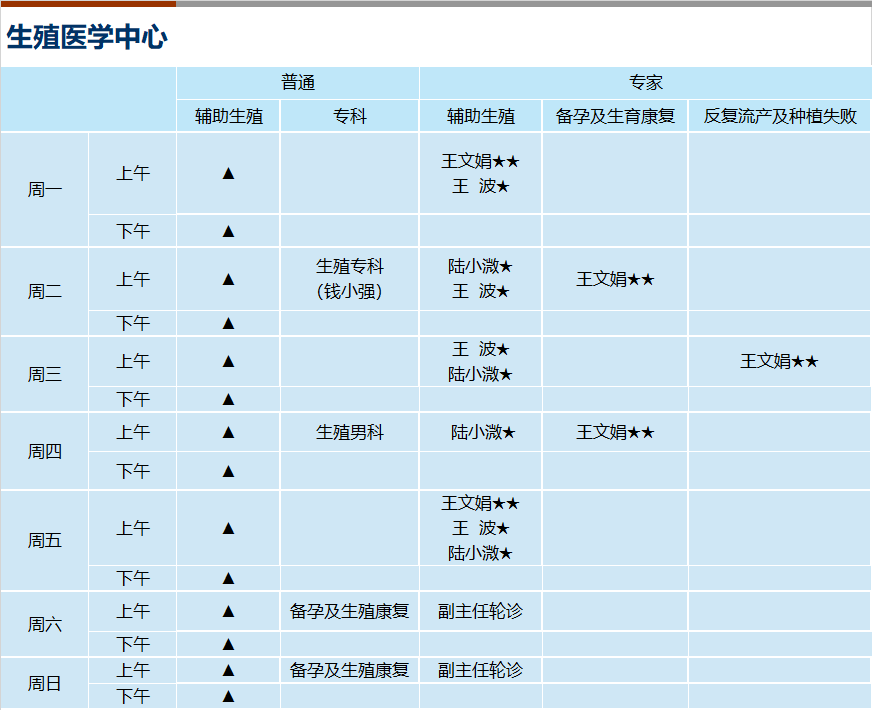Select the 专家 column group header
Viewport: 872px width, 710px height.
click(x=645, y=83)
